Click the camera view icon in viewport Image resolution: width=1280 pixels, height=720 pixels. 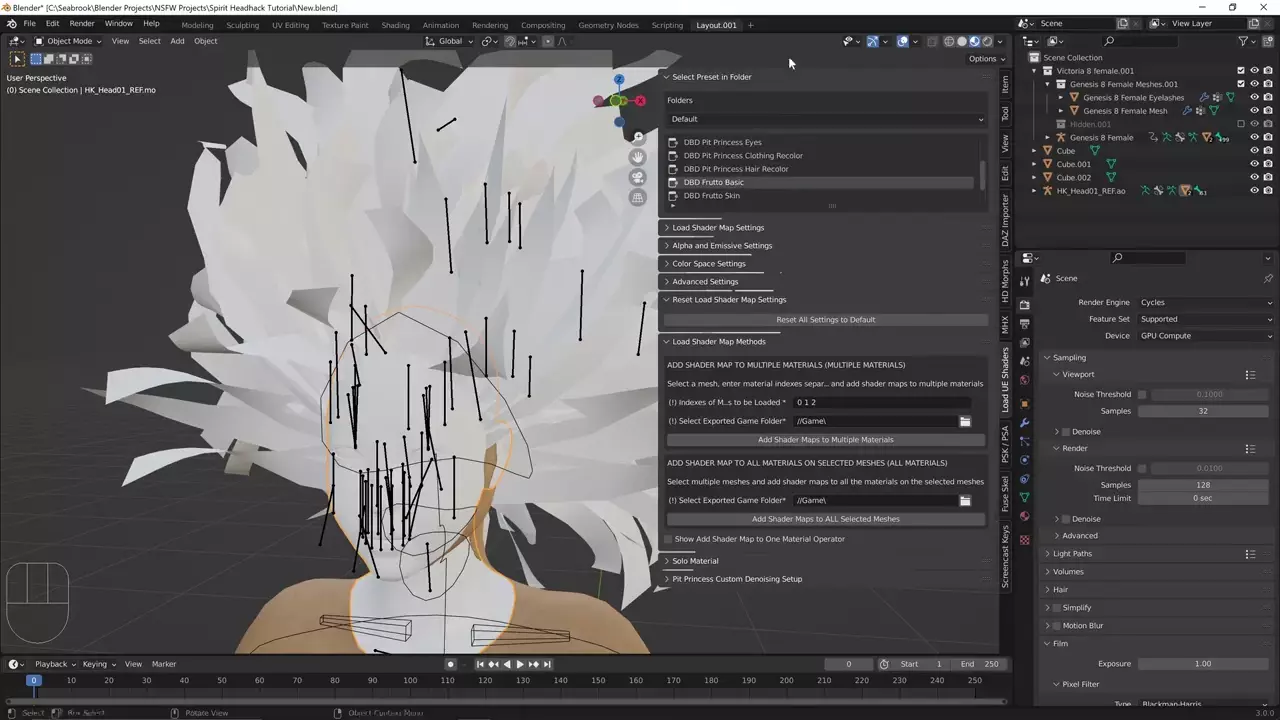click(638, 177)
